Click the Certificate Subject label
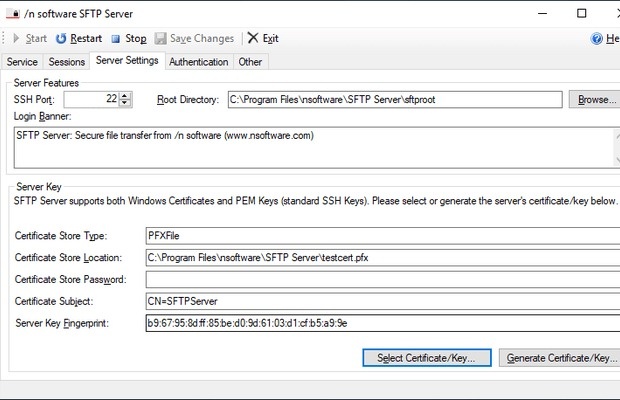The height and width of the screenshot is (400, 620). tap(54, 301)
